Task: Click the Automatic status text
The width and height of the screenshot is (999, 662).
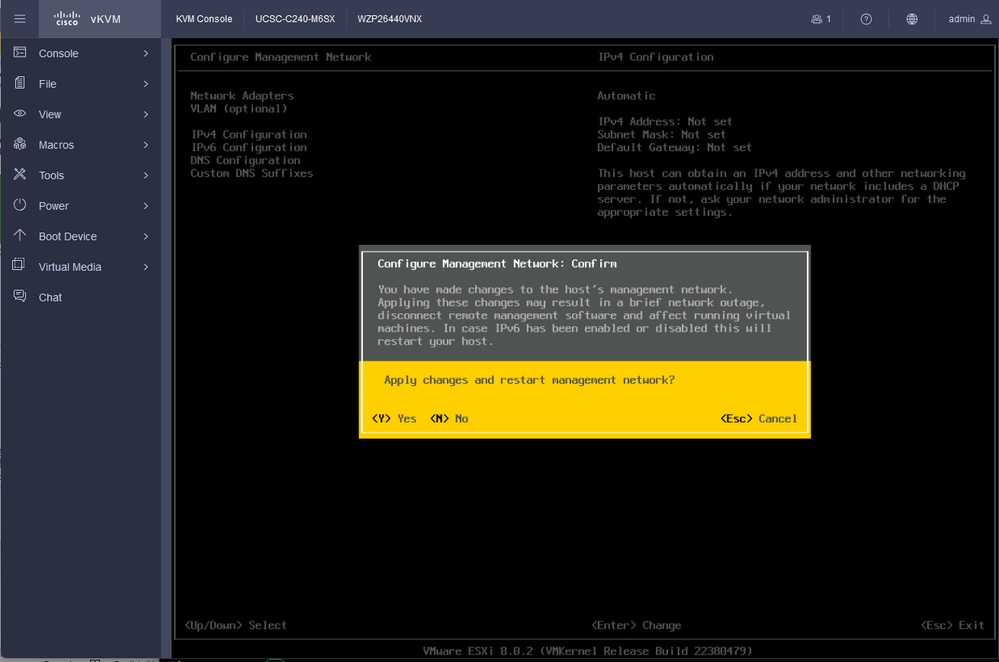Action: point(626,96)
